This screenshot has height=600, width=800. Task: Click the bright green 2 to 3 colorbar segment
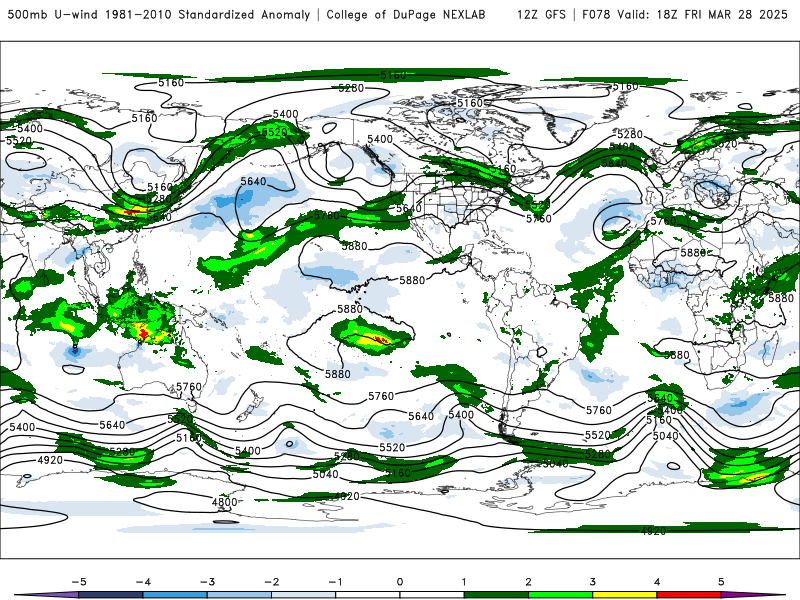point(560,595)
